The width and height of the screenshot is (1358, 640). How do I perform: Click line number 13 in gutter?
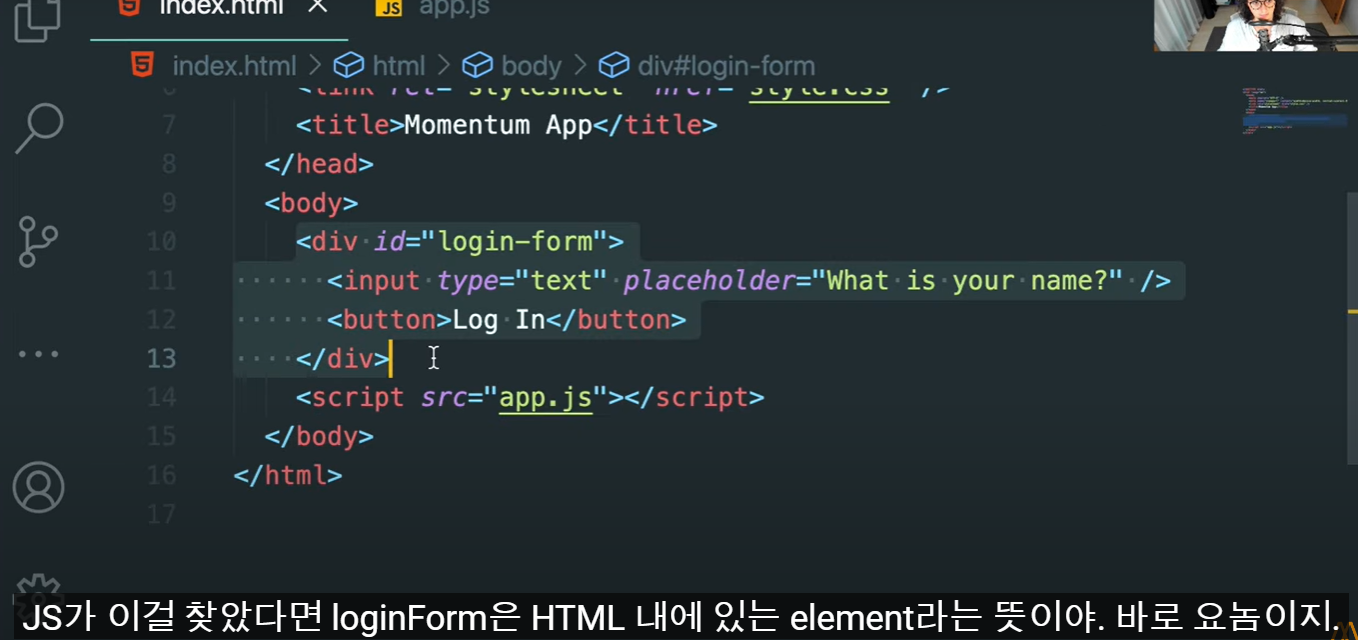[161, 358]
